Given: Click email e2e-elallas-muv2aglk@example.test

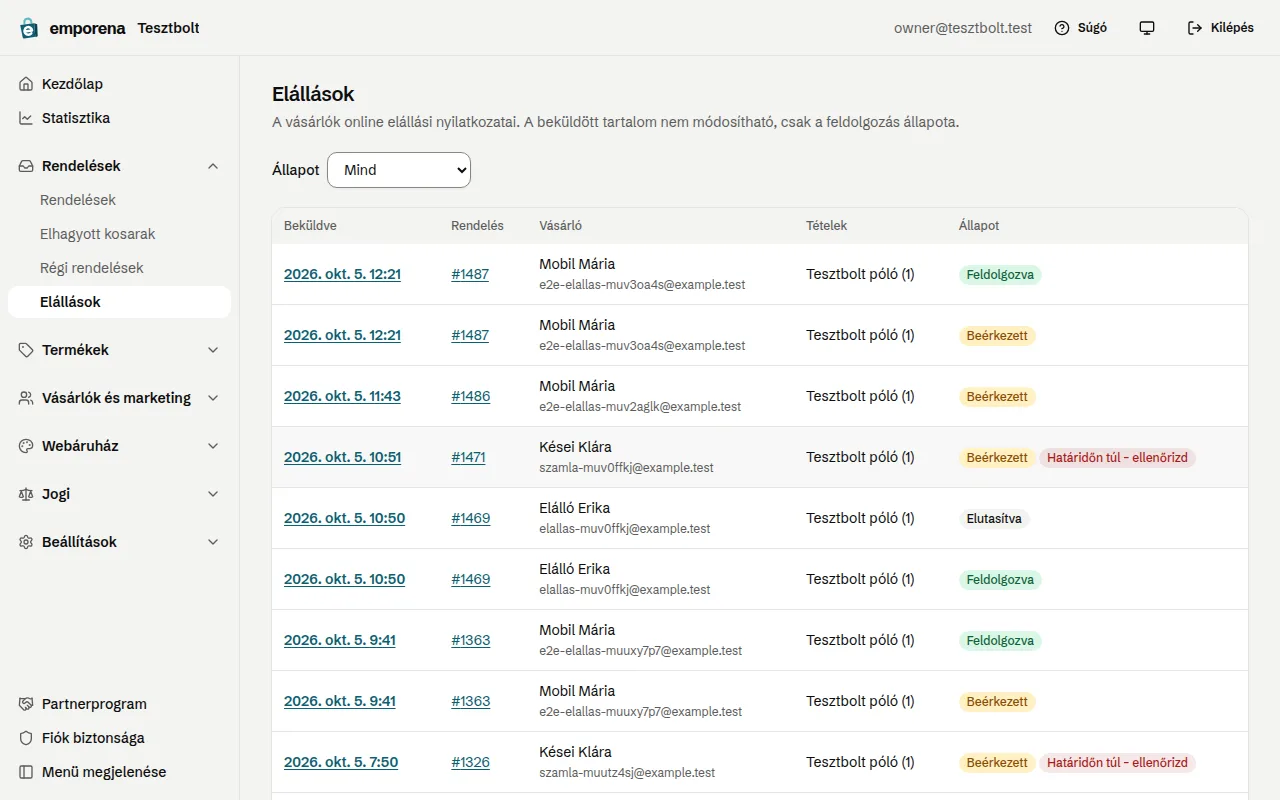Looking at the screenshot, I should coord(640,407).
